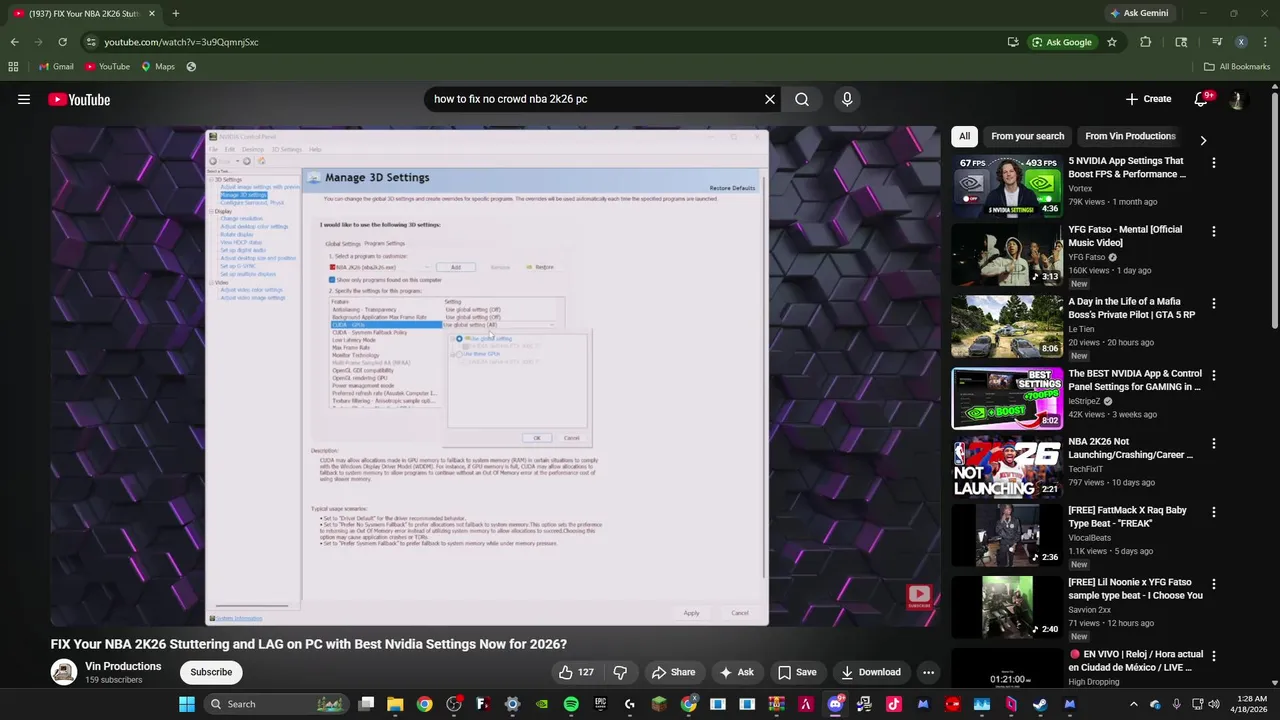Click Ask Google in address bar
The width and height of the screenshot is (1280, 720).
(1062, 42)
